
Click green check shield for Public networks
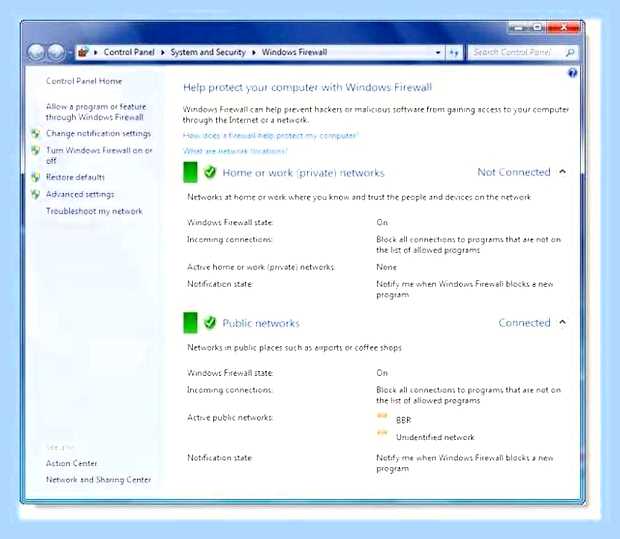210,323
